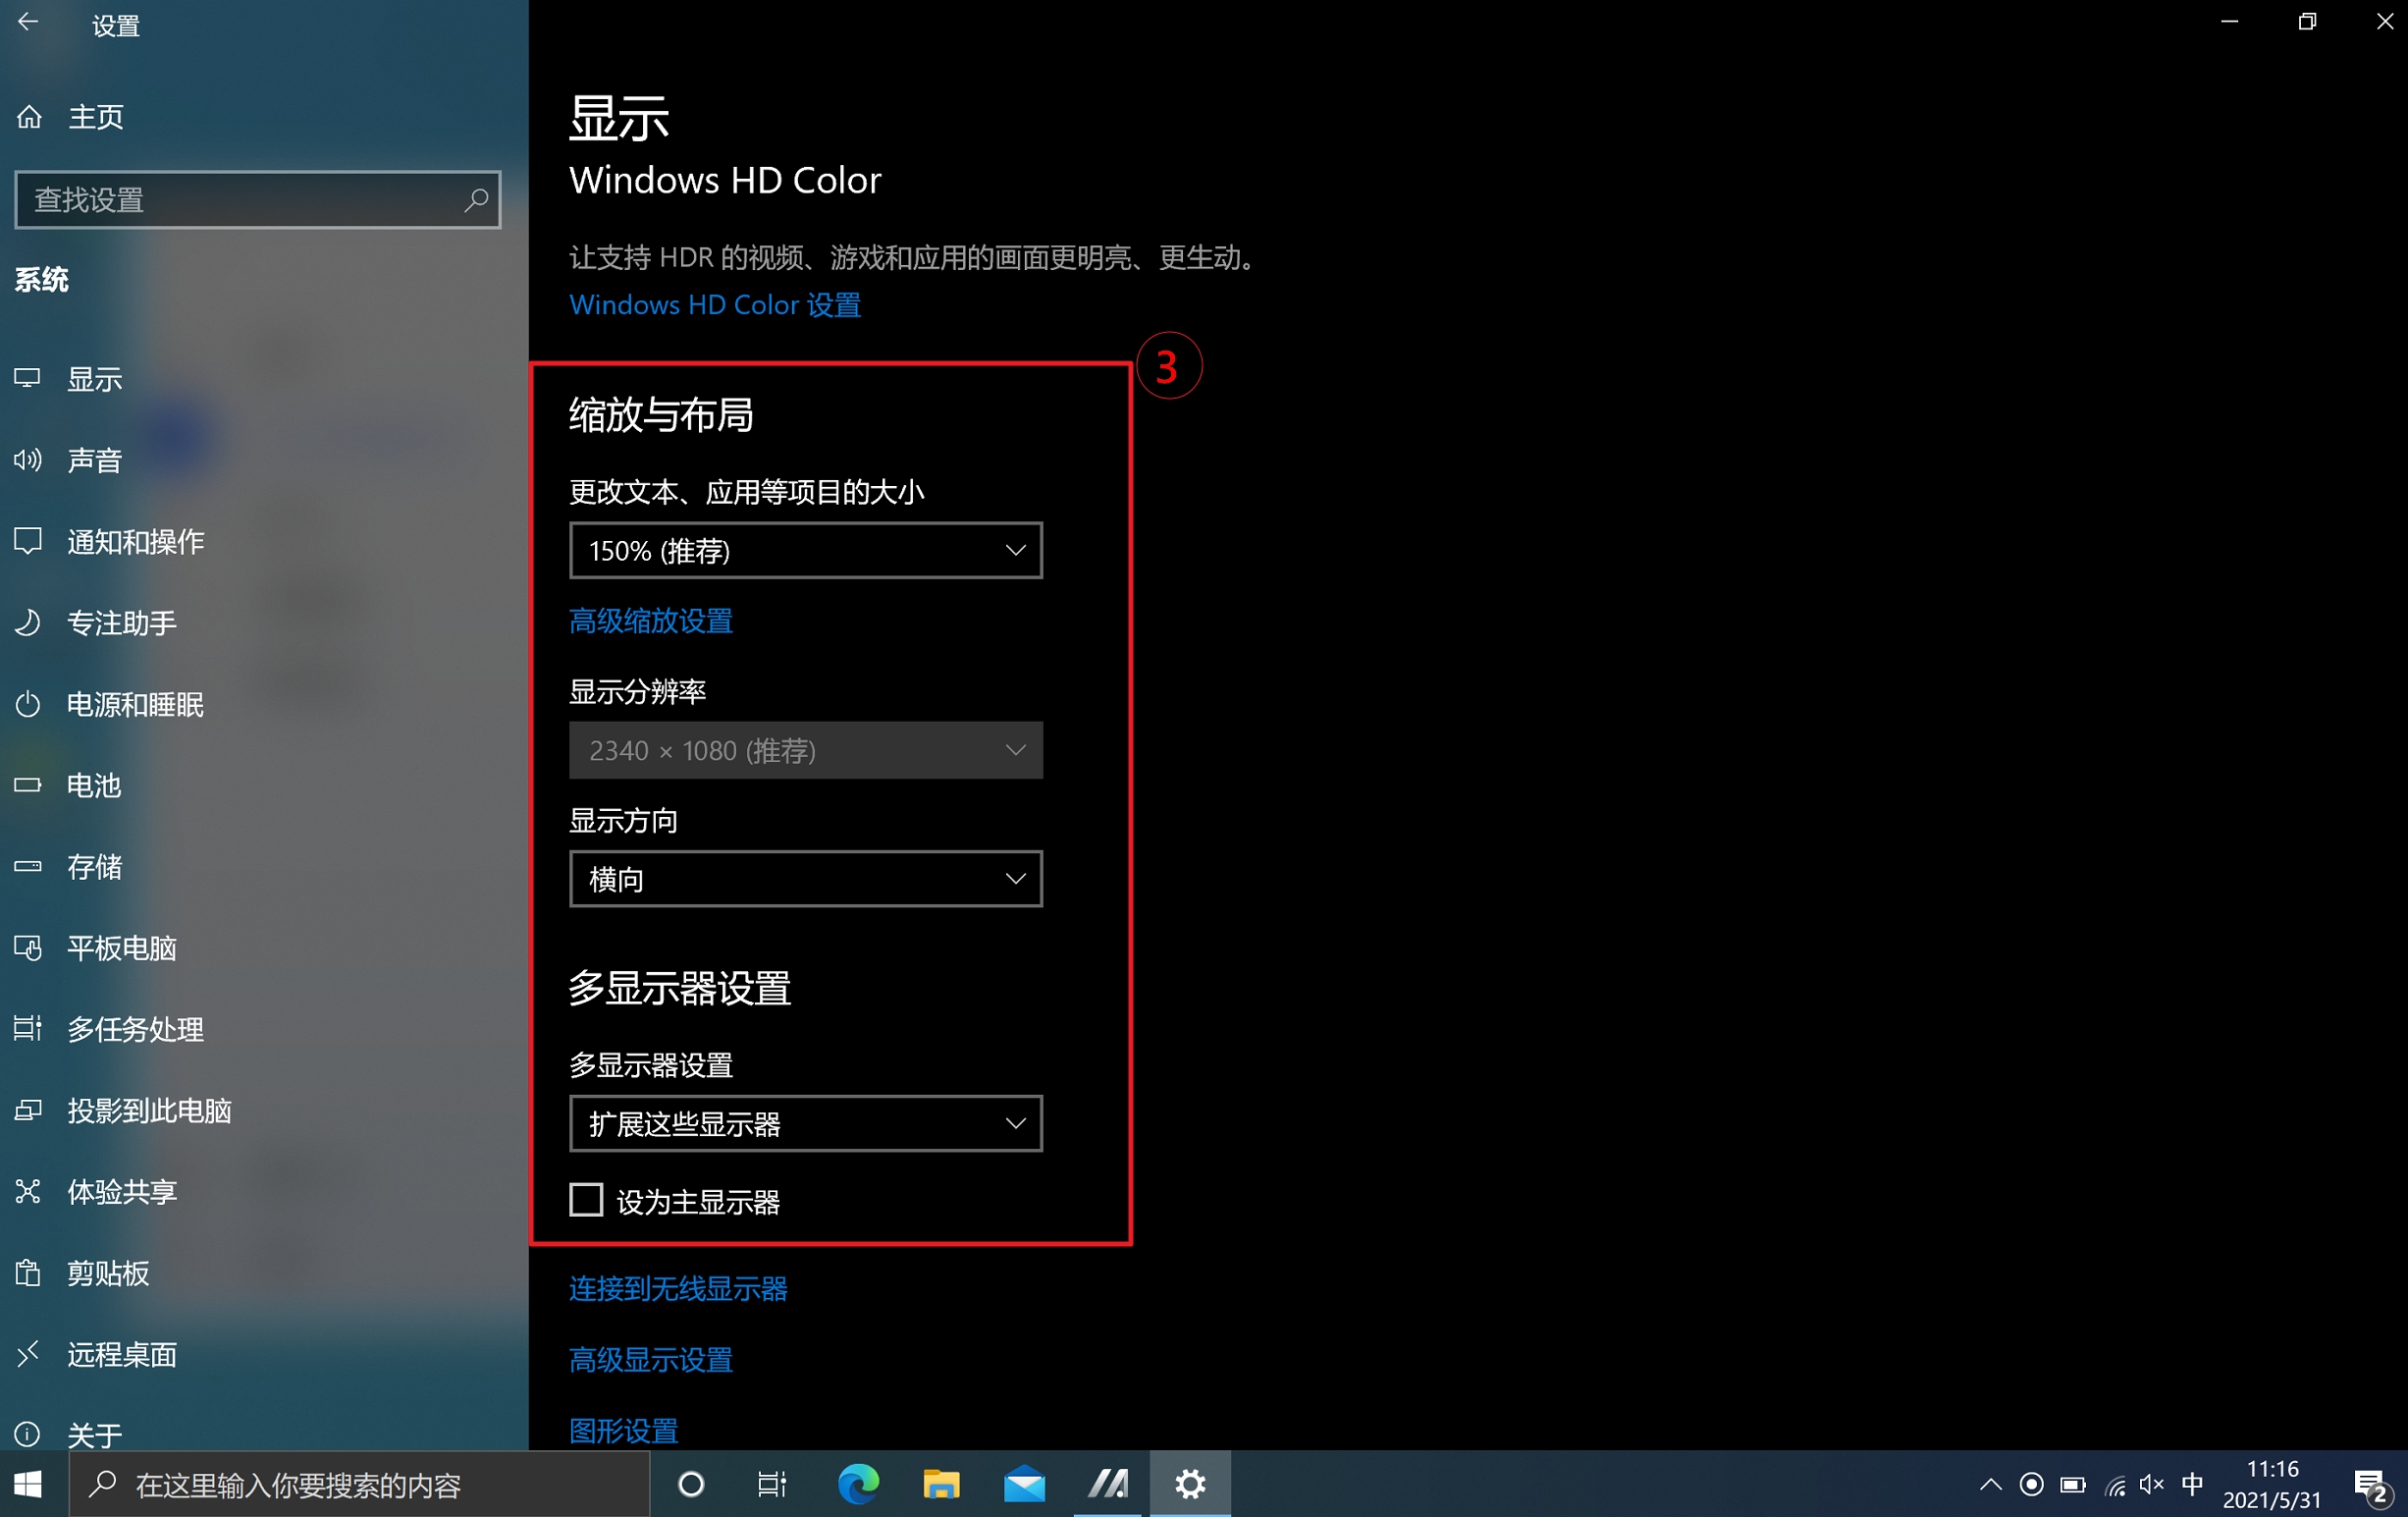Open the clock showing 11:16

click(x=2272, y=1484)
